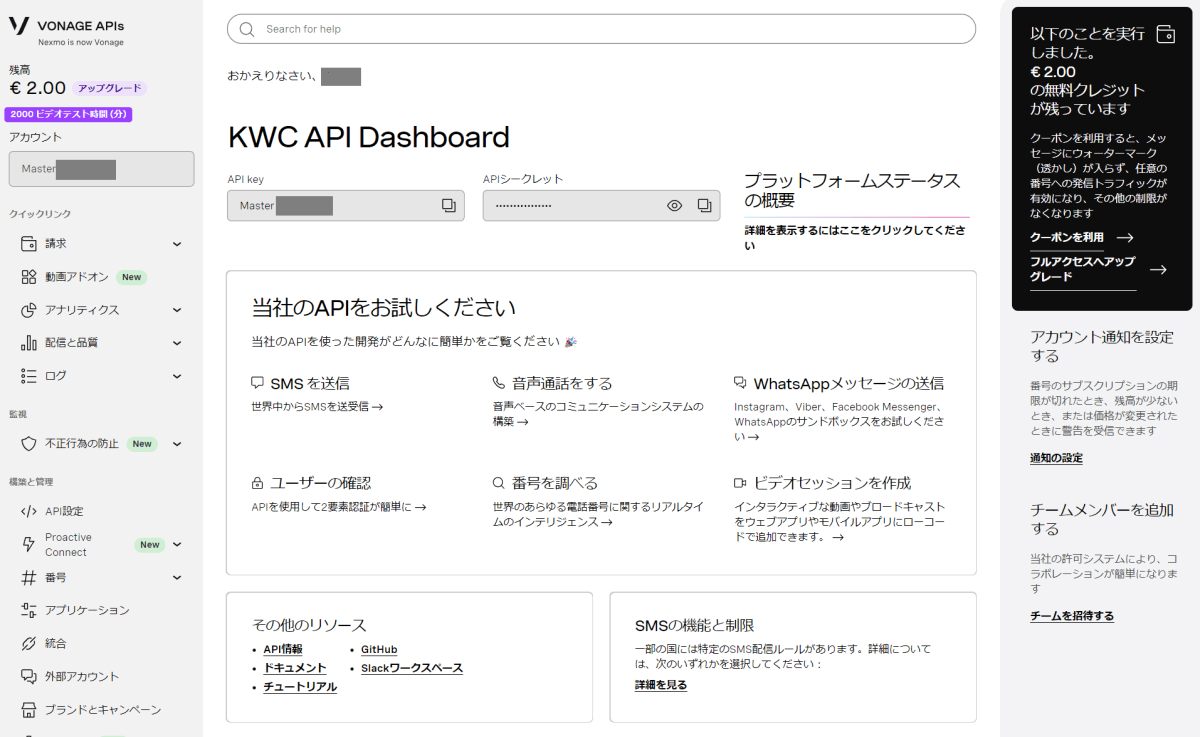Expand the アナリティクス menu chevron
The height and width of the screenshot is (737, 1200).
click(177, 310)
